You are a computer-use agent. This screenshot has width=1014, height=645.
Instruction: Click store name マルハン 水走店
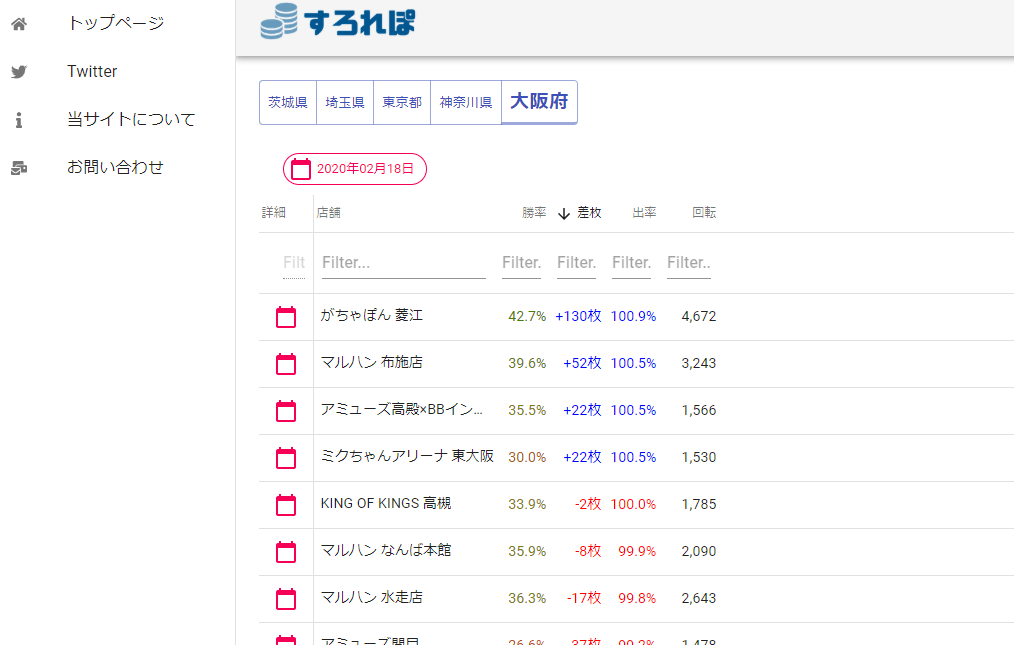coord(372,597)
